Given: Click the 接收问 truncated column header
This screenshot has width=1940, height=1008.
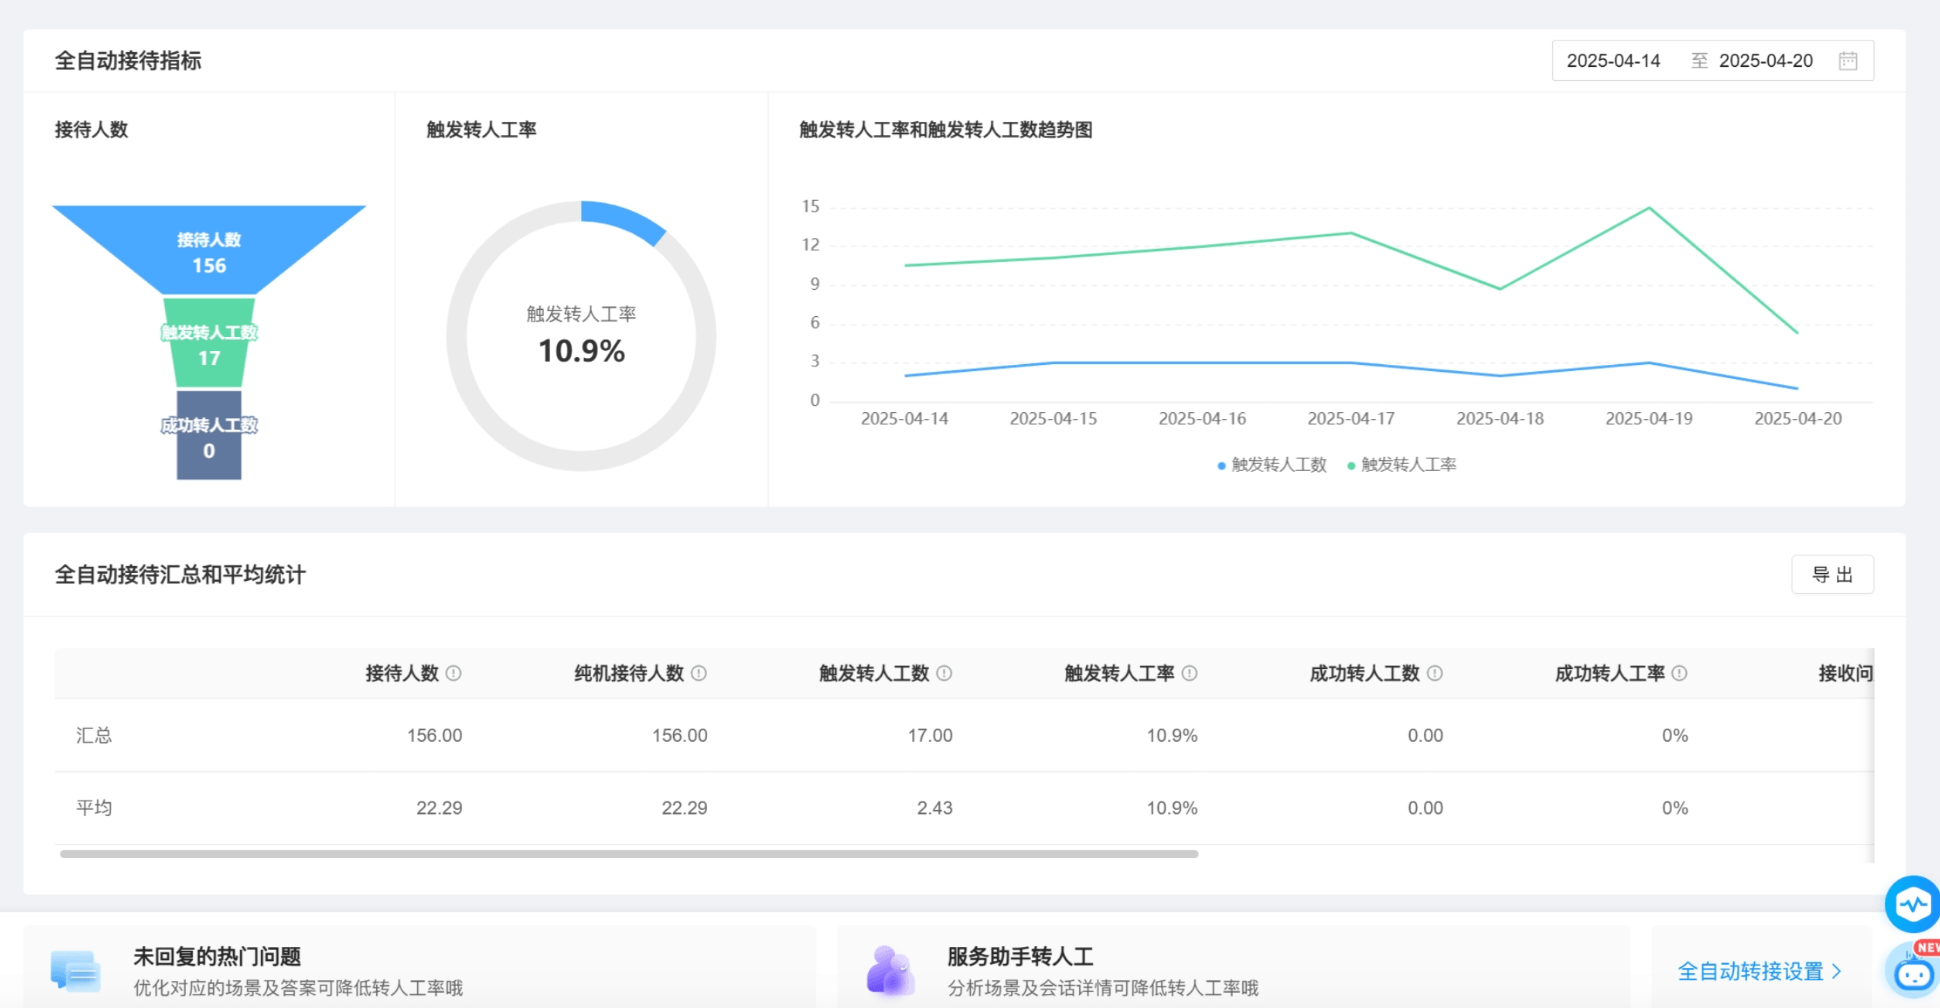Looking at the screenshot, I should coord(1845,673).
